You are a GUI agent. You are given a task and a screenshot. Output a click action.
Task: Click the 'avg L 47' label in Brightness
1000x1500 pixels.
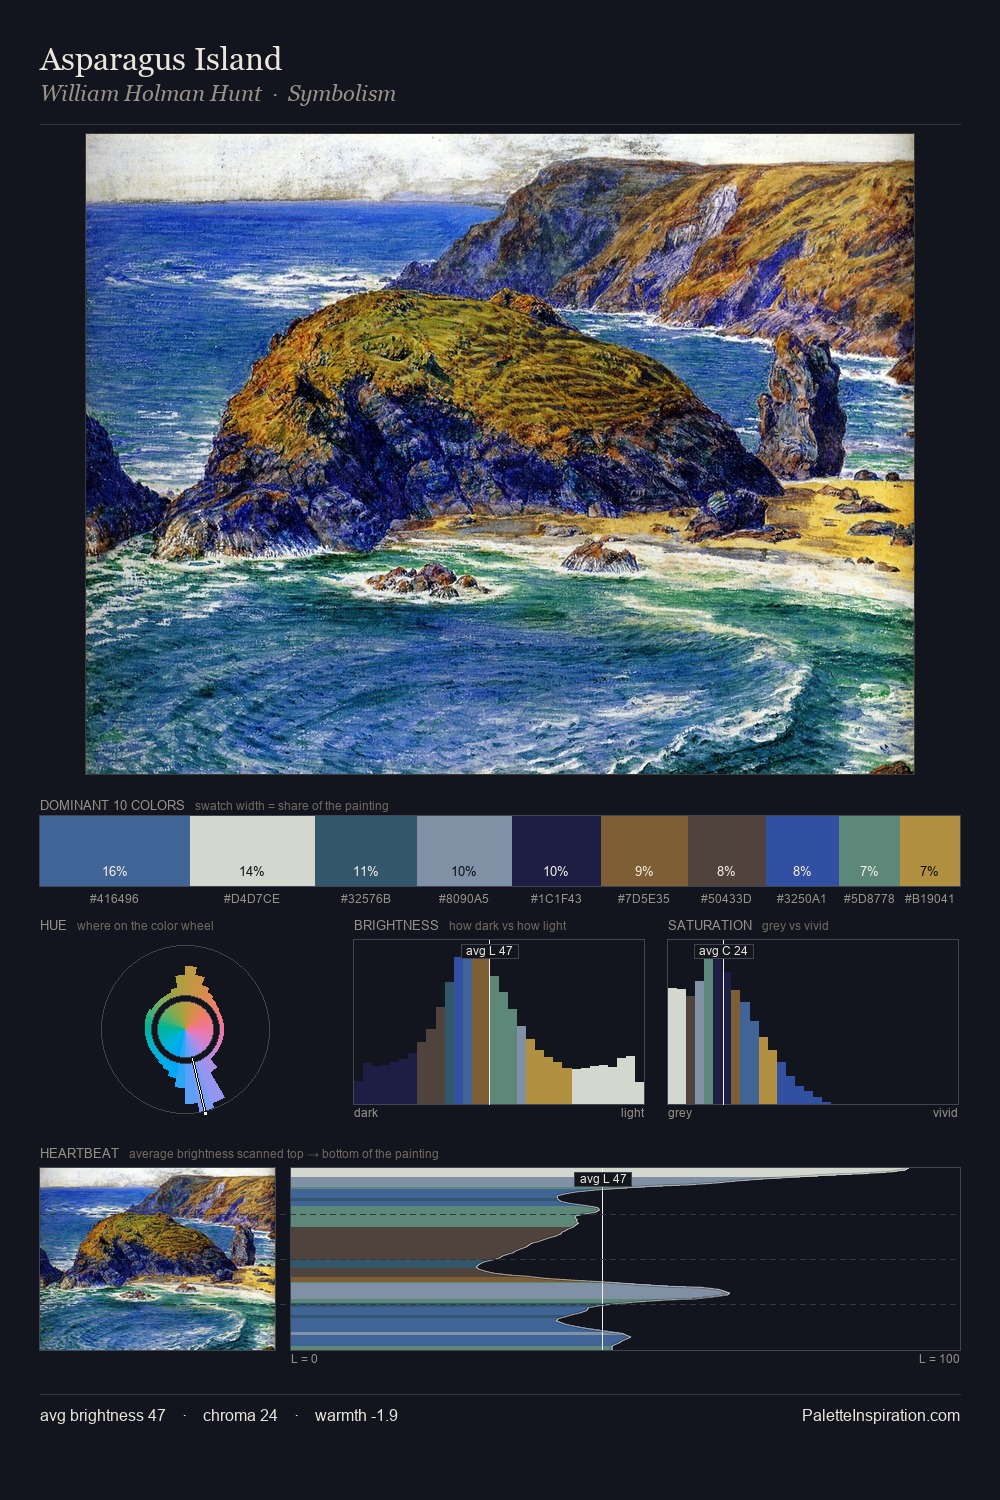pos(489,951)
